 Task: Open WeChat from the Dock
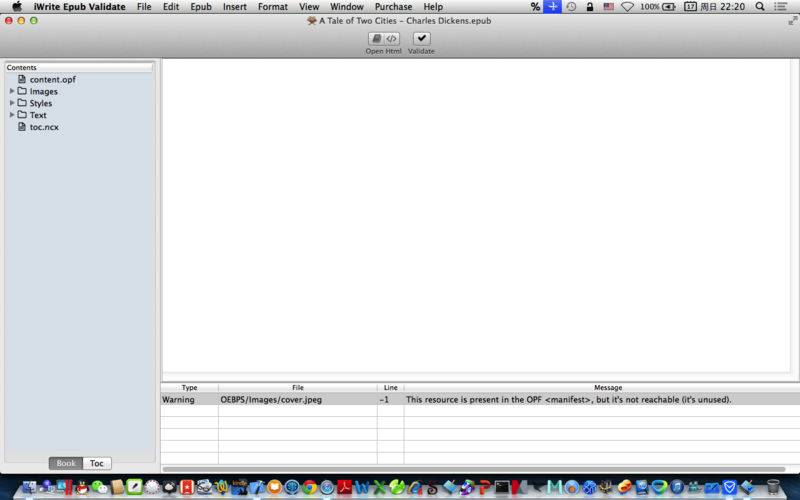pyautogui.click(x=99, y=487)
